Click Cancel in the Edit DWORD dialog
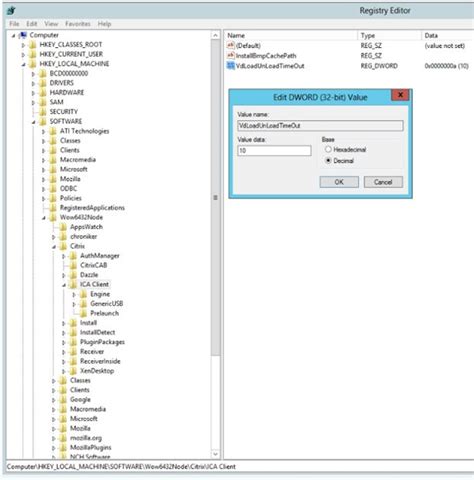 (383, 182)
